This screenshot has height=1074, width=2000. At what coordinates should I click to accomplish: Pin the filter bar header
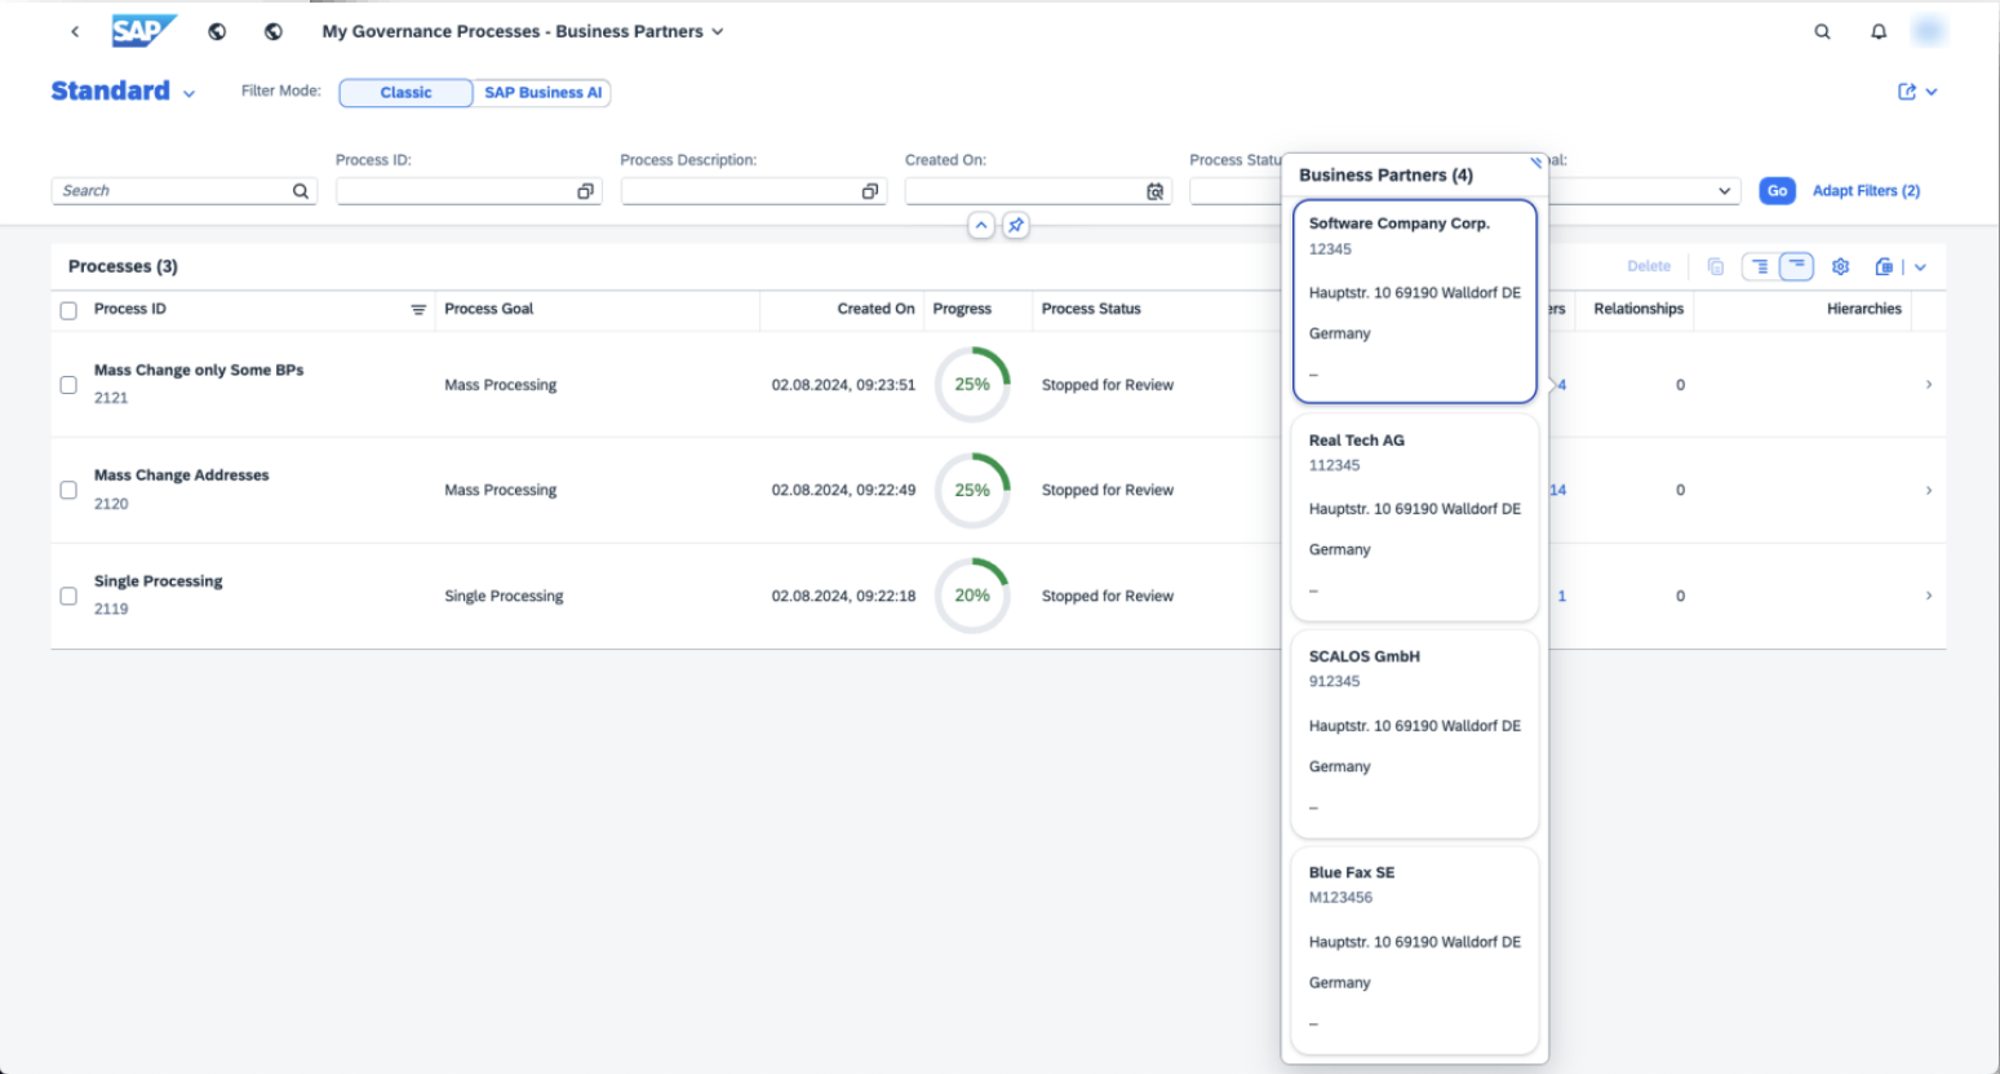click(x=1016, y=225)
